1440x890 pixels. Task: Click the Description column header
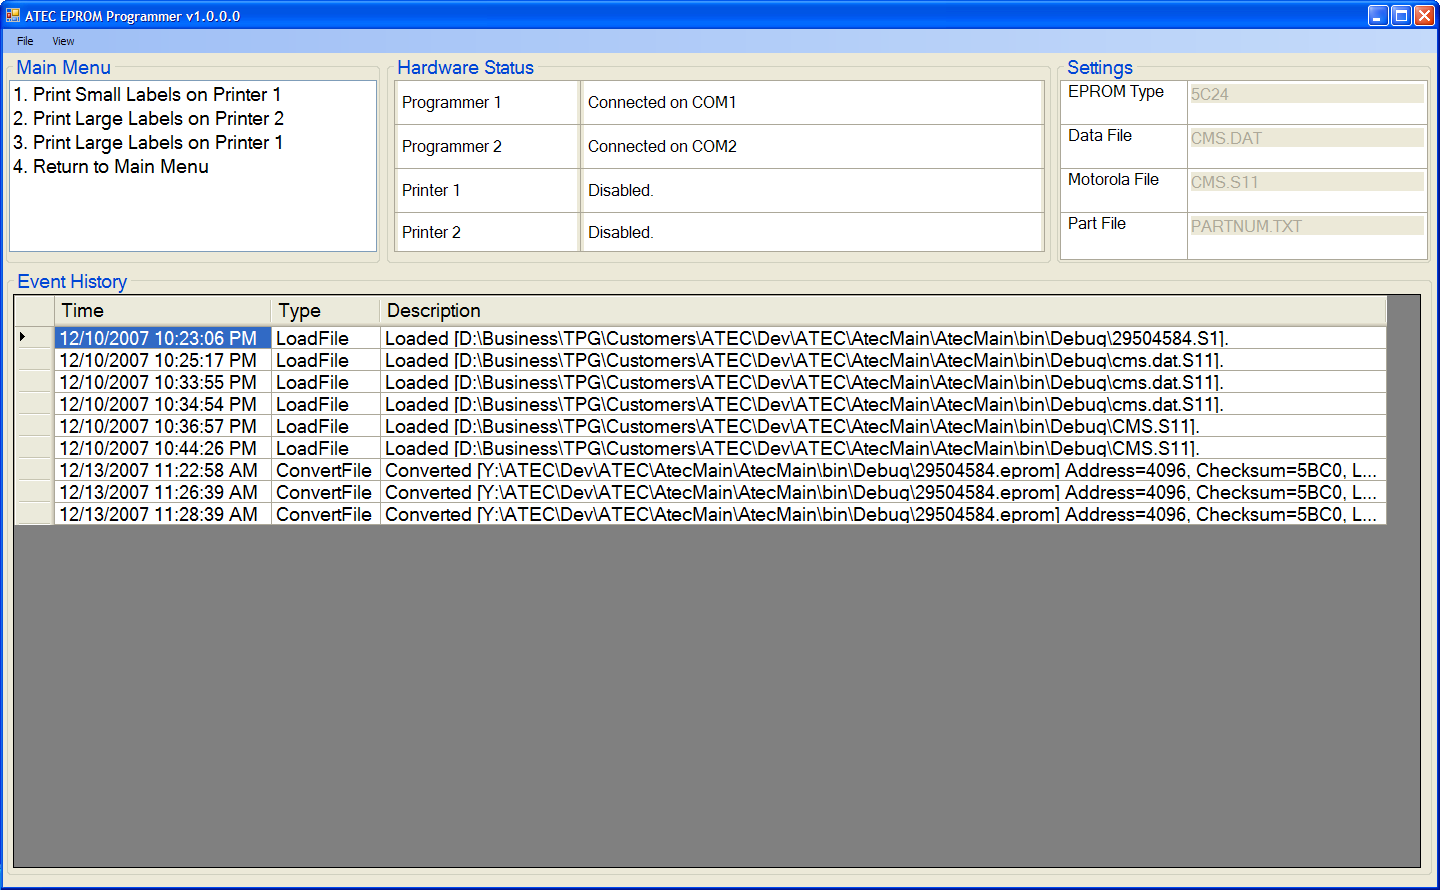(x=883, y=311)
